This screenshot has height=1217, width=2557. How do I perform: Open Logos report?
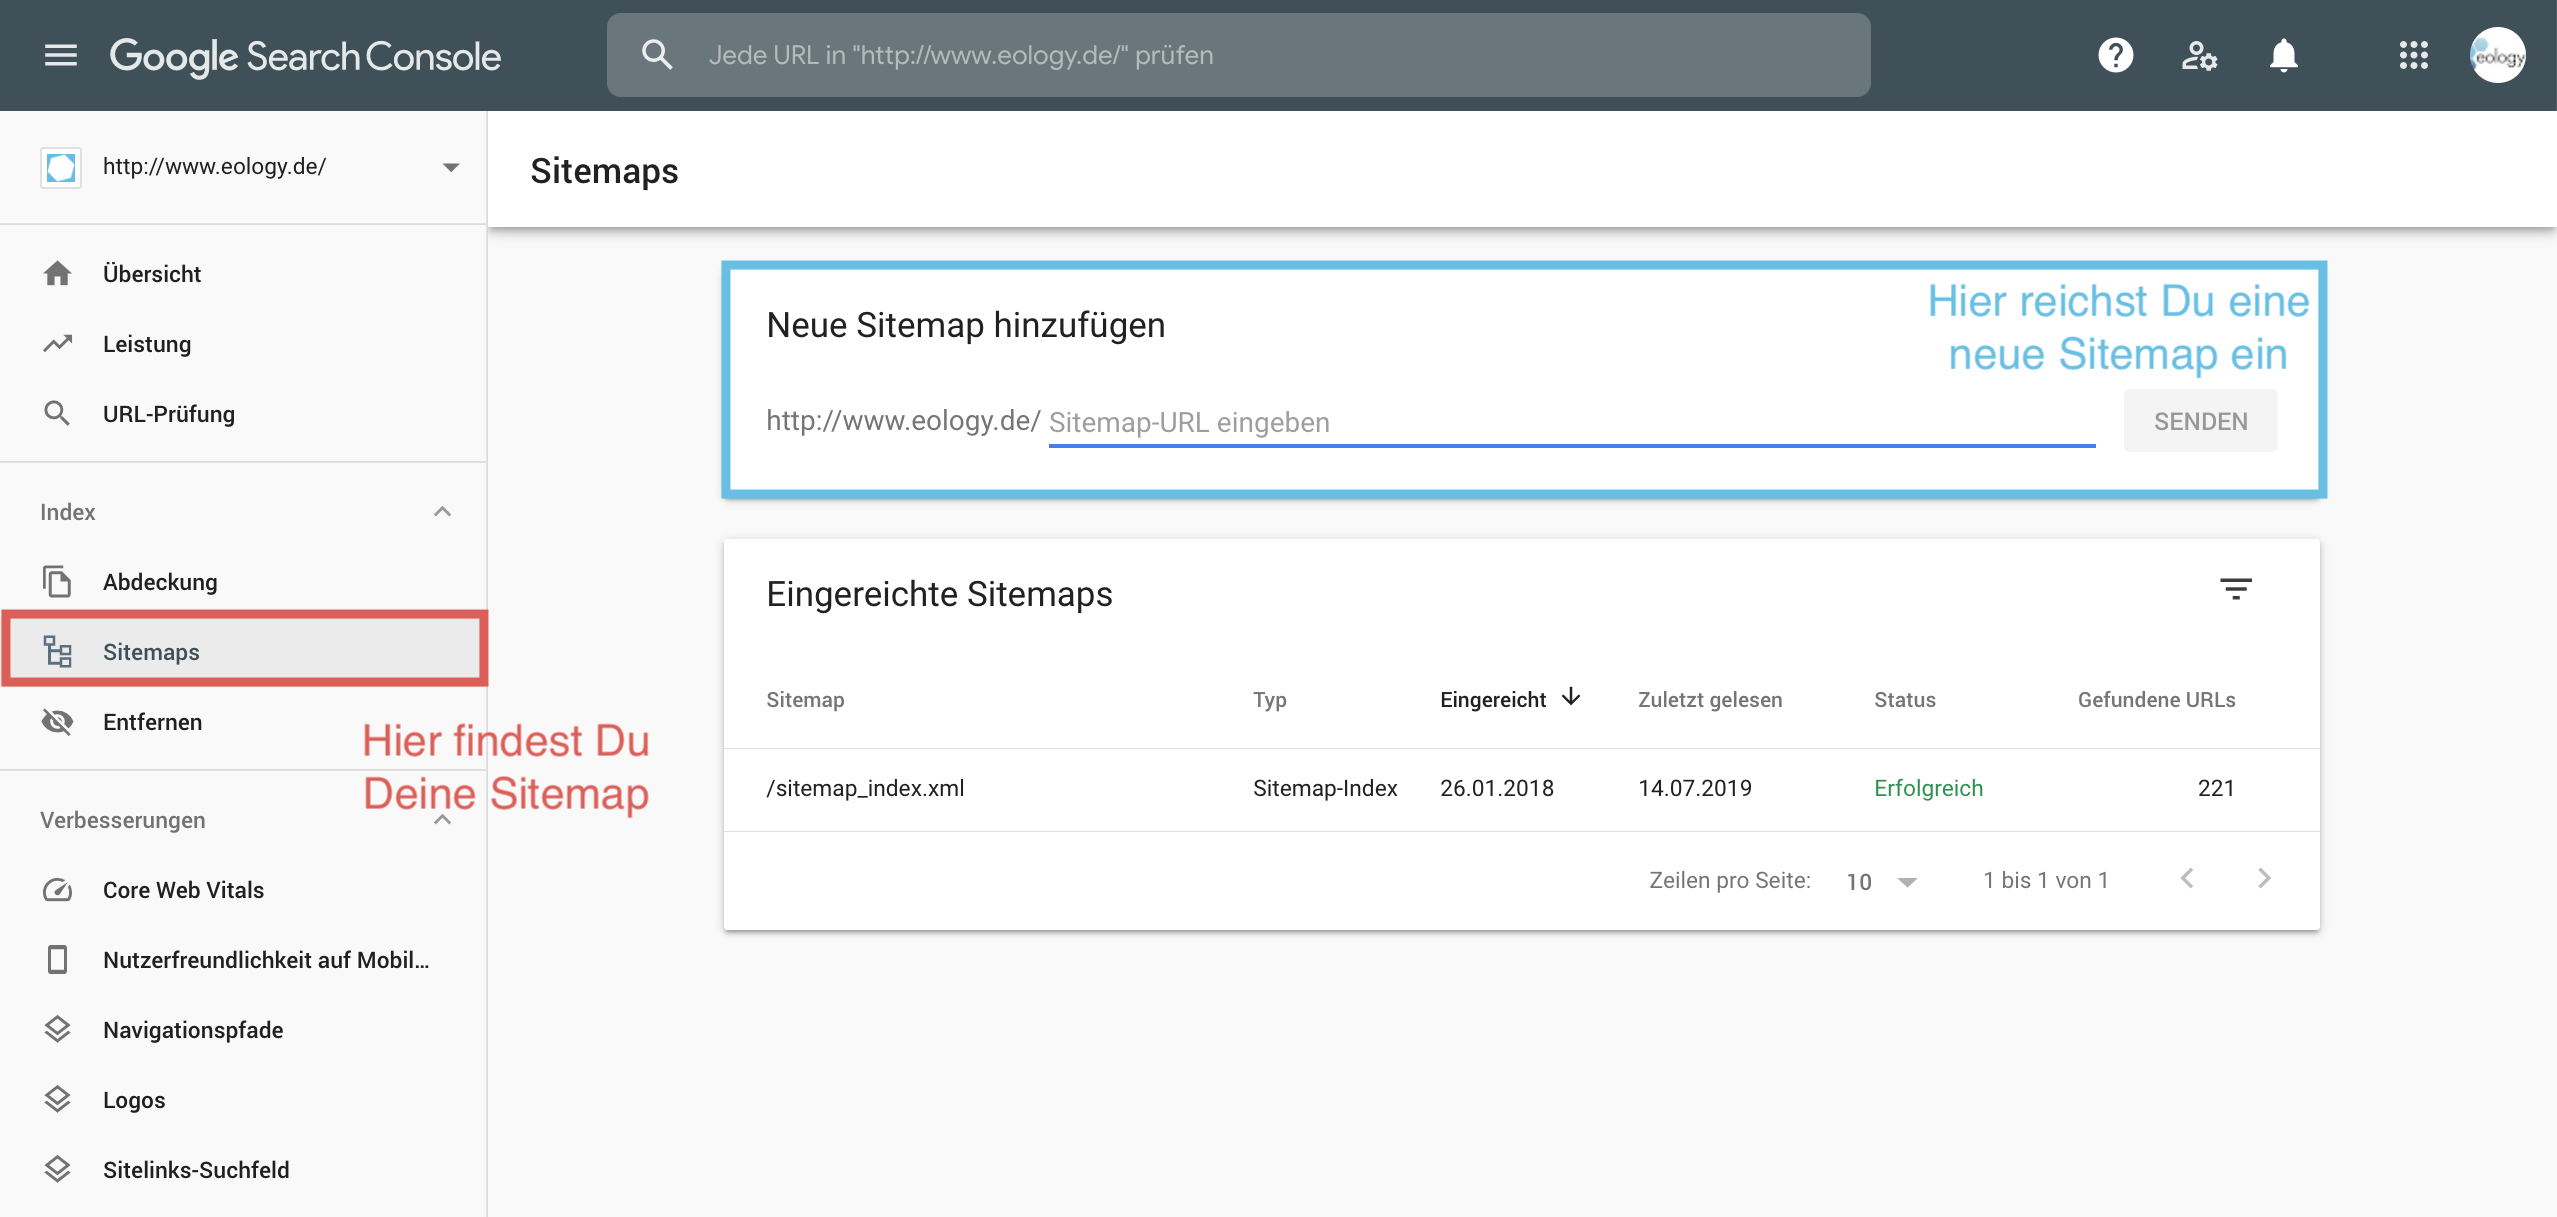tap(244, 1099)
